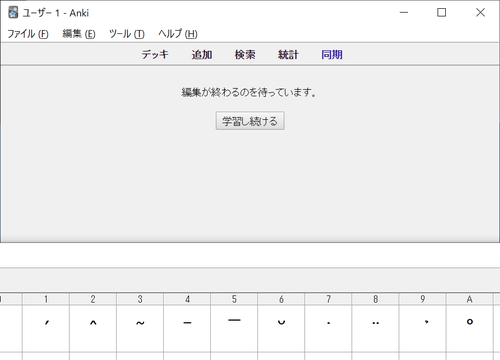The height and width of the screenshot is (360, 500).
Task: Pick the diaeresis two-dot character cell
Action: coord(376,328)
